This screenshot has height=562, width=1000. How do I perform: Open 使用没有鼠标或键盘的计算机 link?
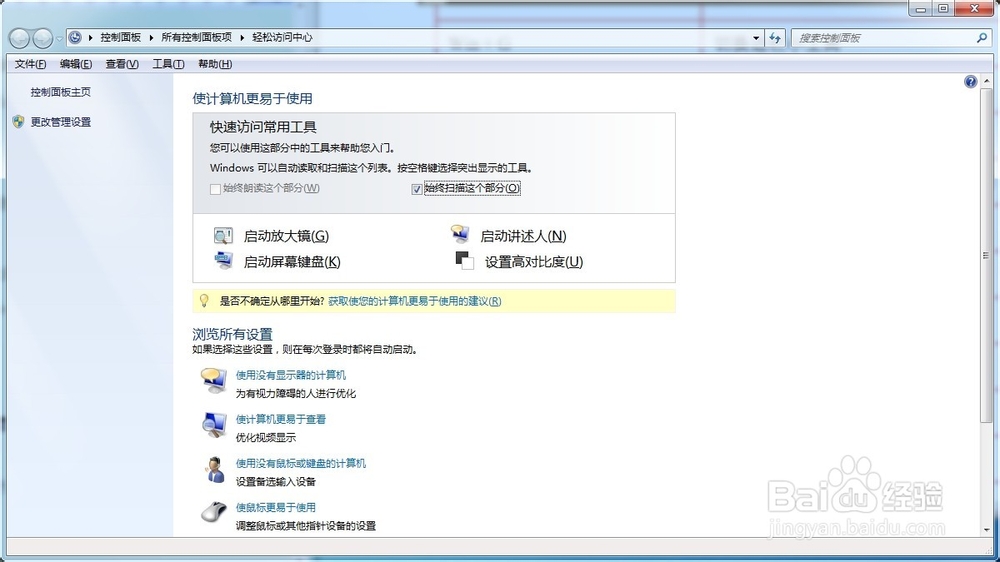point(301,463)
